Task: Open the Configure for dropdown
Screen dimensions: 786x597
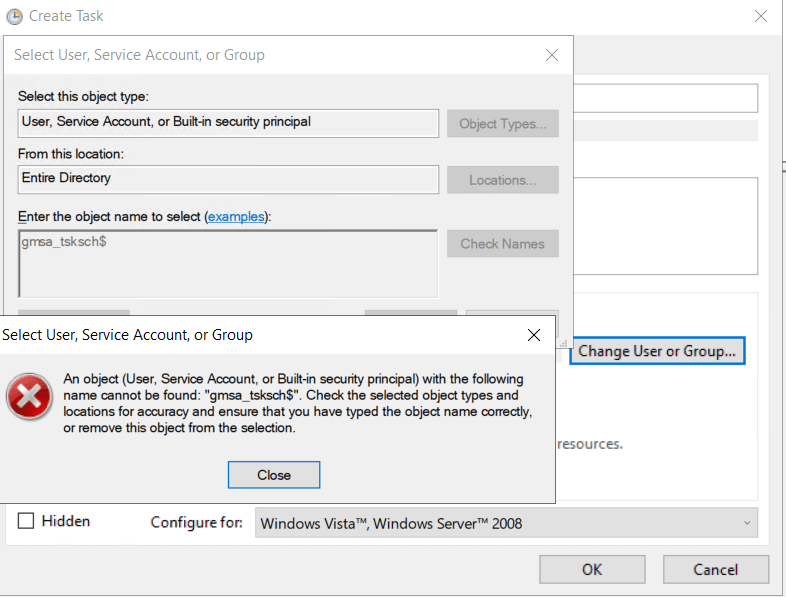Action: [x=506, y=523]
